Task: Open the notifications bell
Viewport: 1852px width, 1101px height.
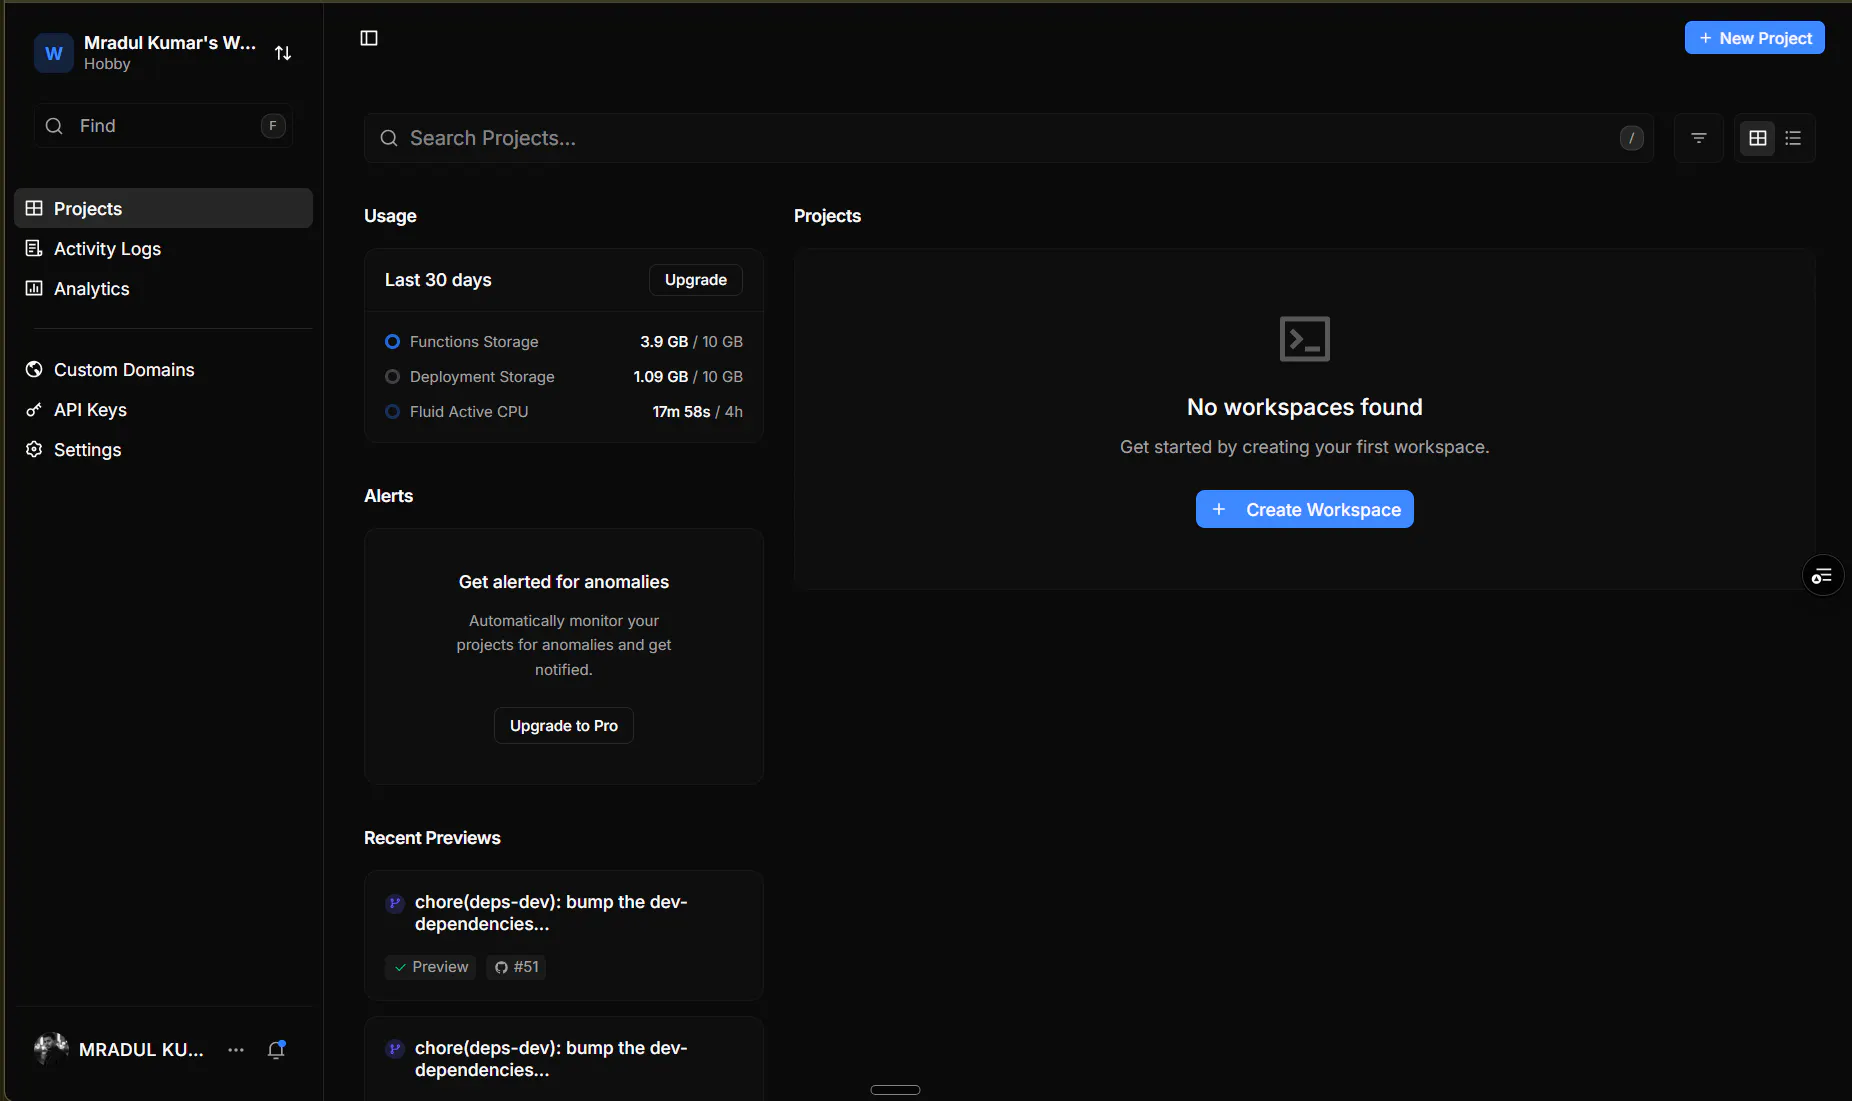Action: [x=277, y=1049]
